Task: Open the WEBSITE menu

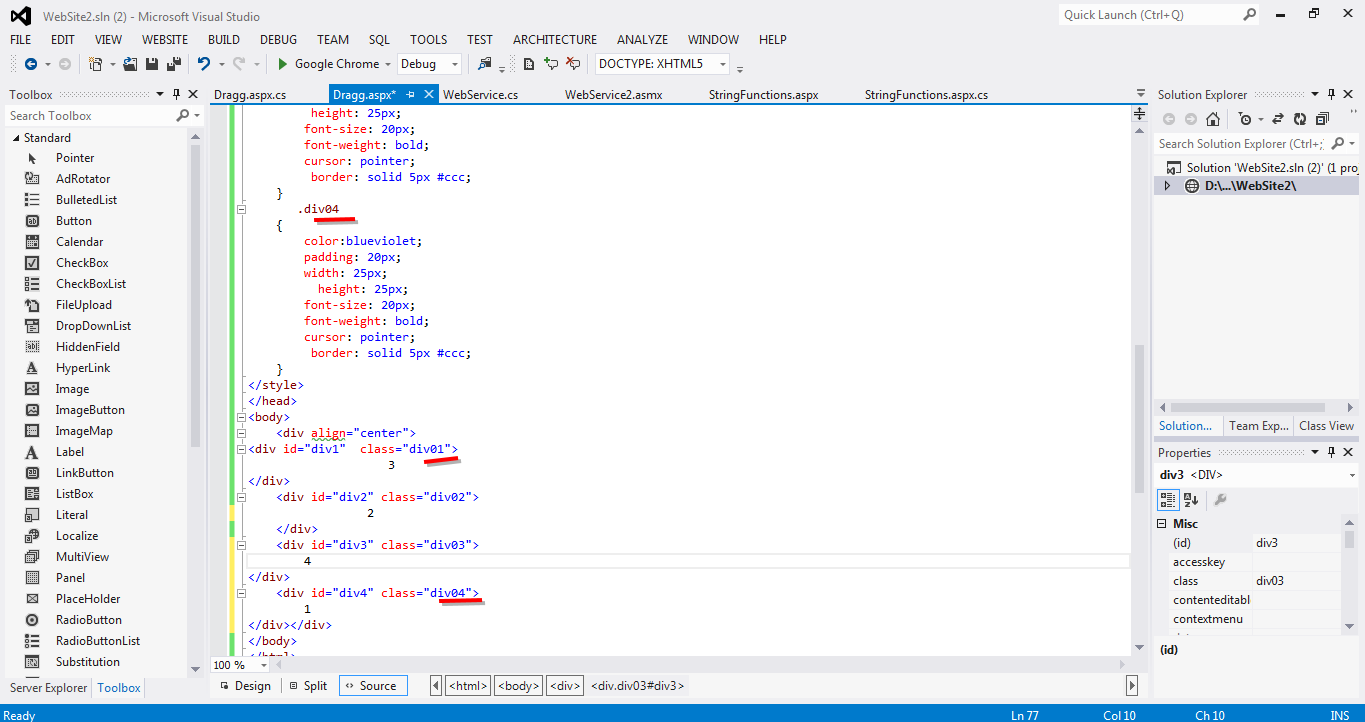Action: click(164, 39)
